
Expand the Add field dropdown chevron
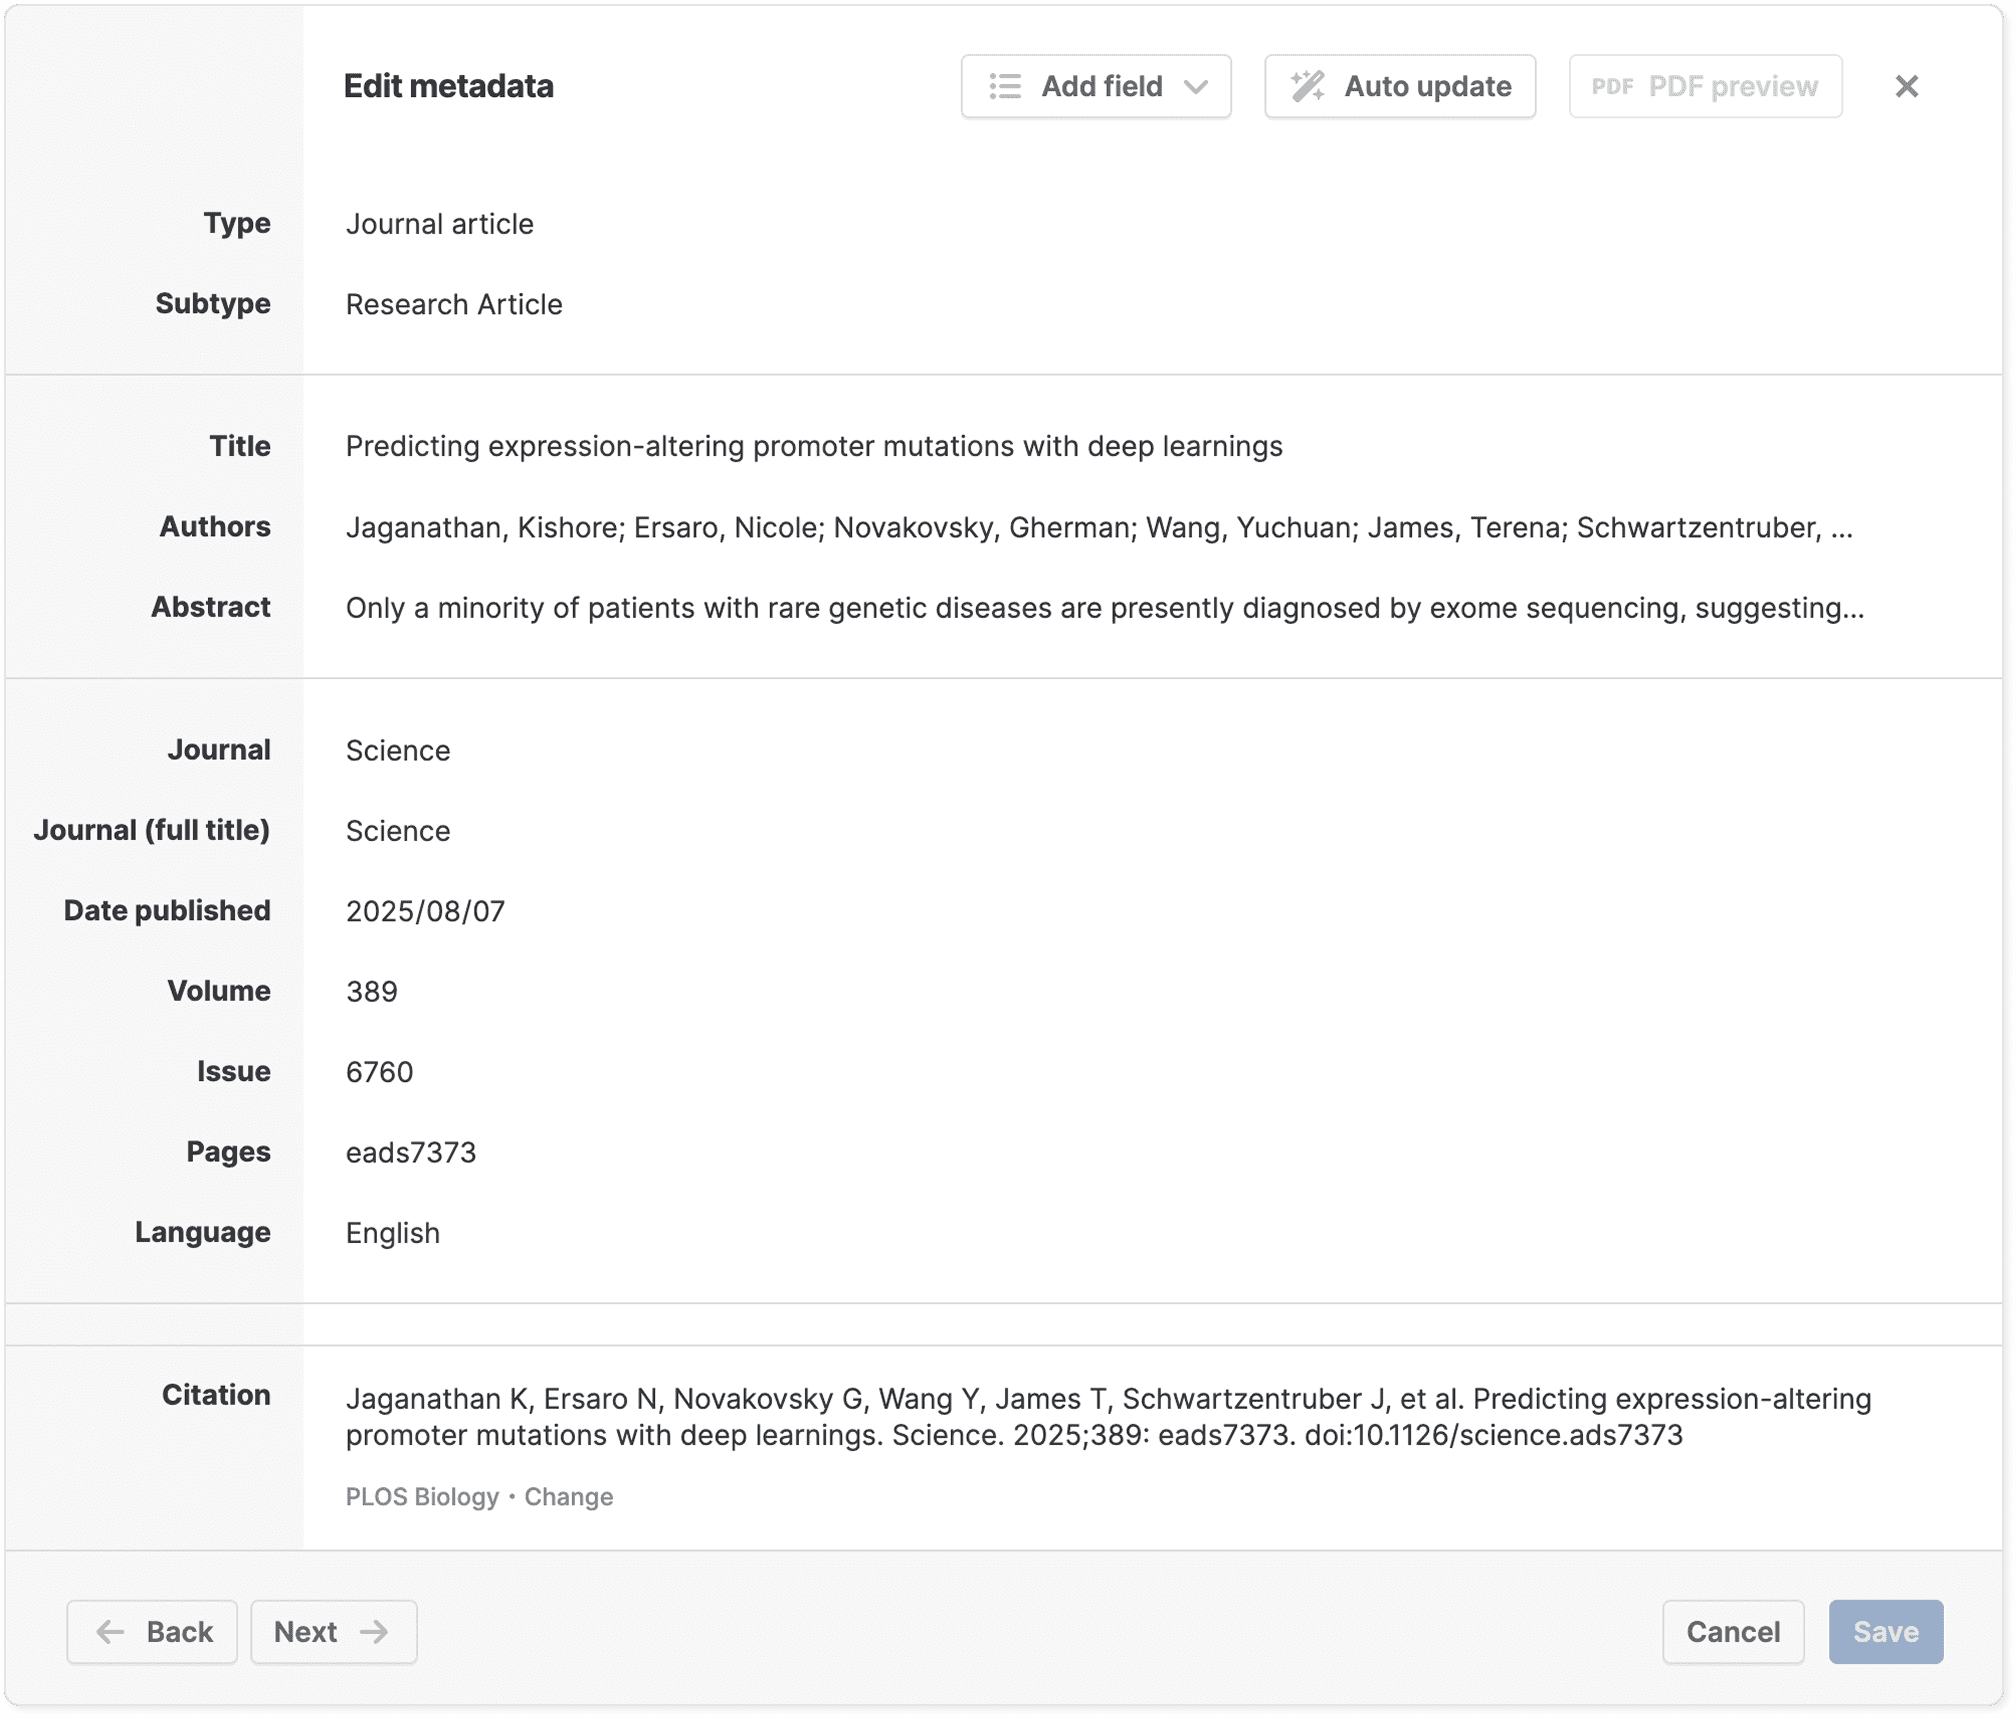tap(1196, 87)
